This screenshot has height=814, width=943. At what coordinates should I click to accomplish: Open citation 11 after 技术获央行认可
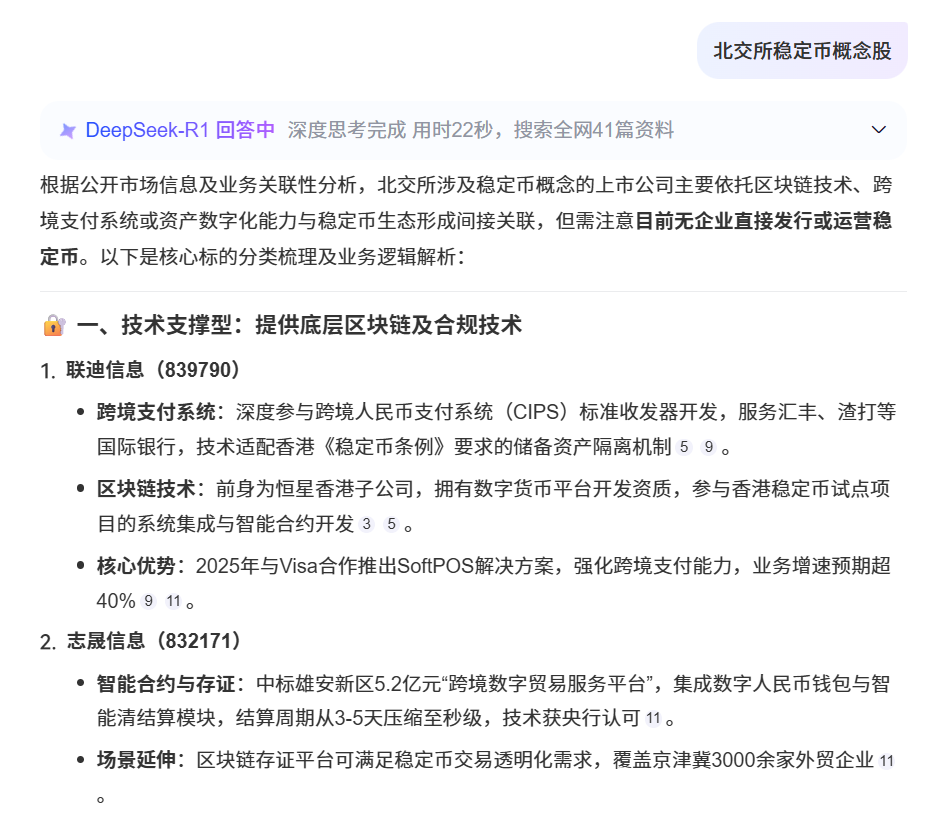[x=653, y=718]
